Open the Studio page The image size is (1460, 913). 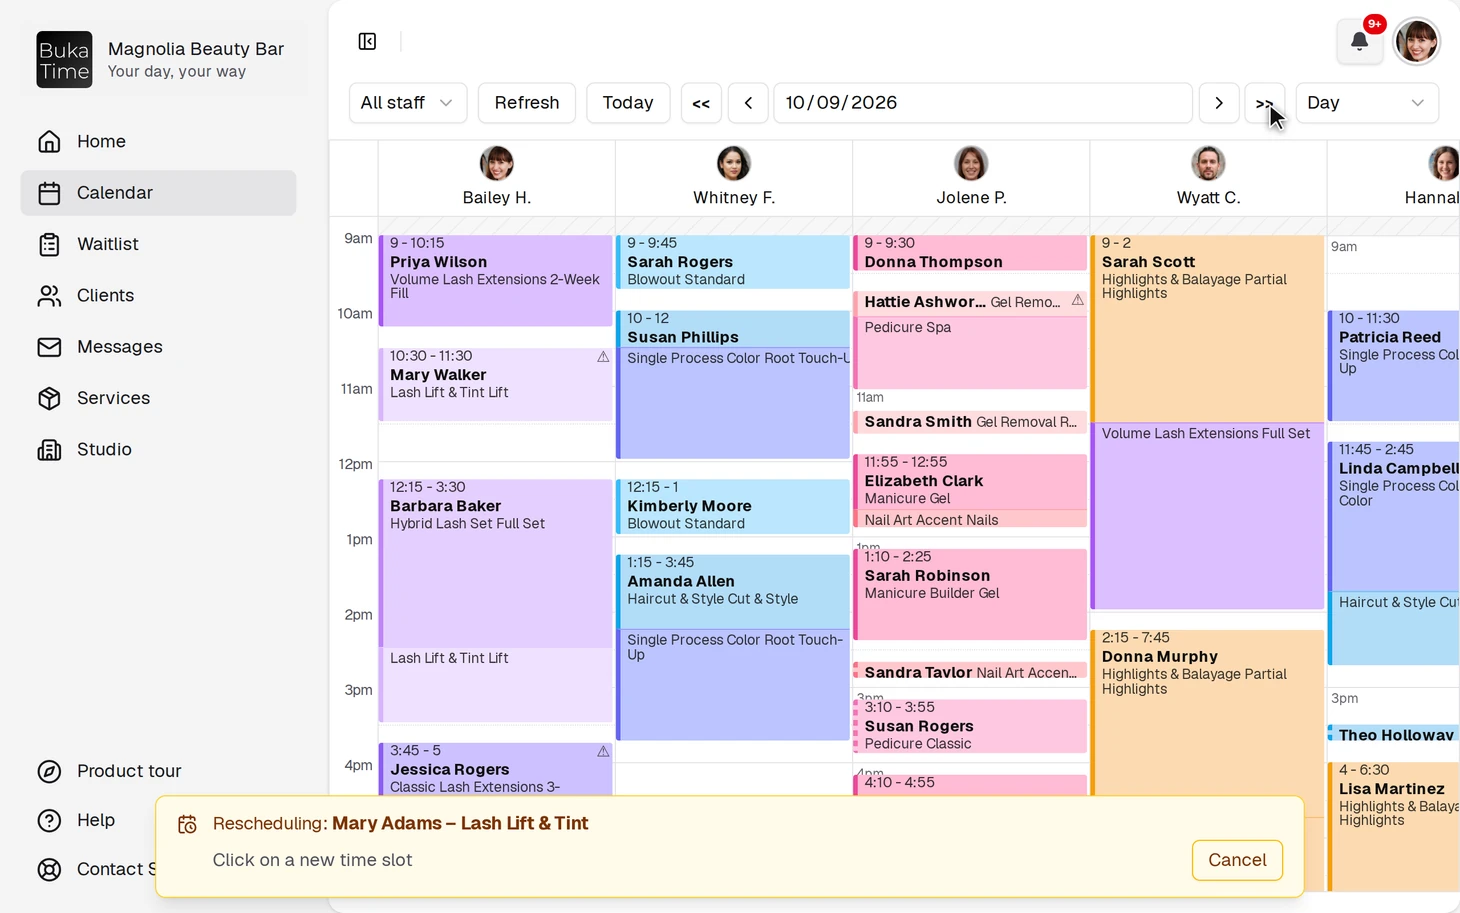click(158, 449)
